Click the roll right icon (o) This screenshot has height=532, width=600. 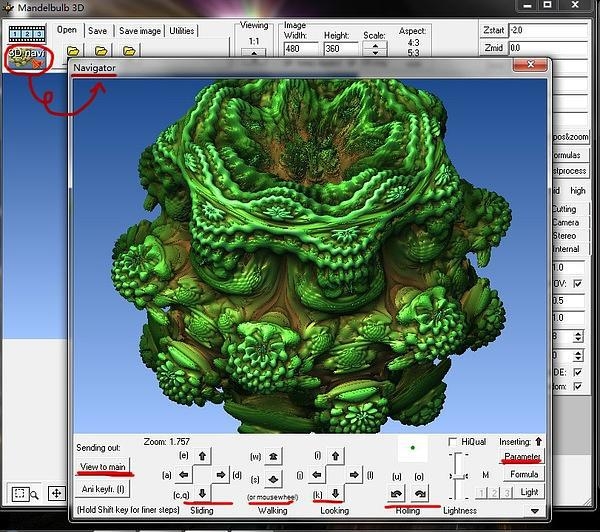[x=422, y=493]
